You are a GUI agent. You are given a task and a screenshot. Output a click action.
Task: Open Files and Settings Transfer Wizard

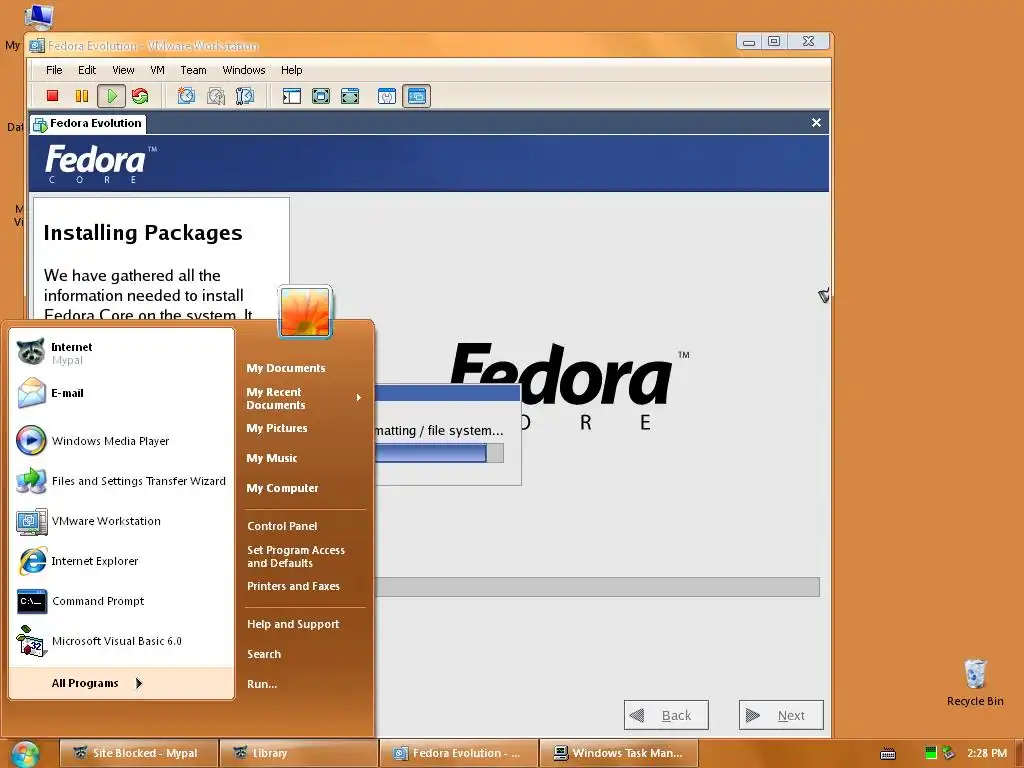pyautogui.click(x=123, y=481)
